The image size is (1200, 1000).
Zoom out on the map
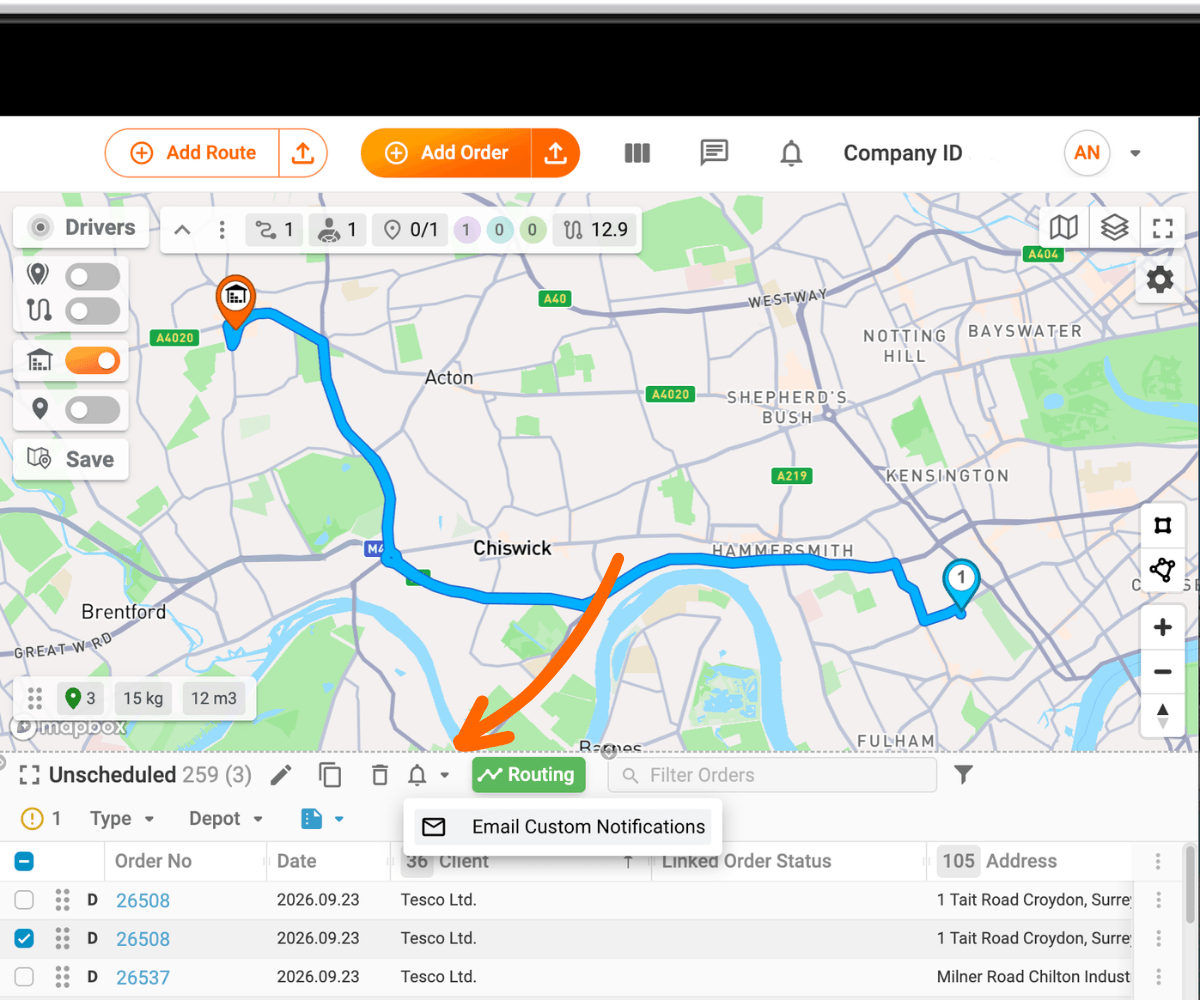coord(1162,671)
